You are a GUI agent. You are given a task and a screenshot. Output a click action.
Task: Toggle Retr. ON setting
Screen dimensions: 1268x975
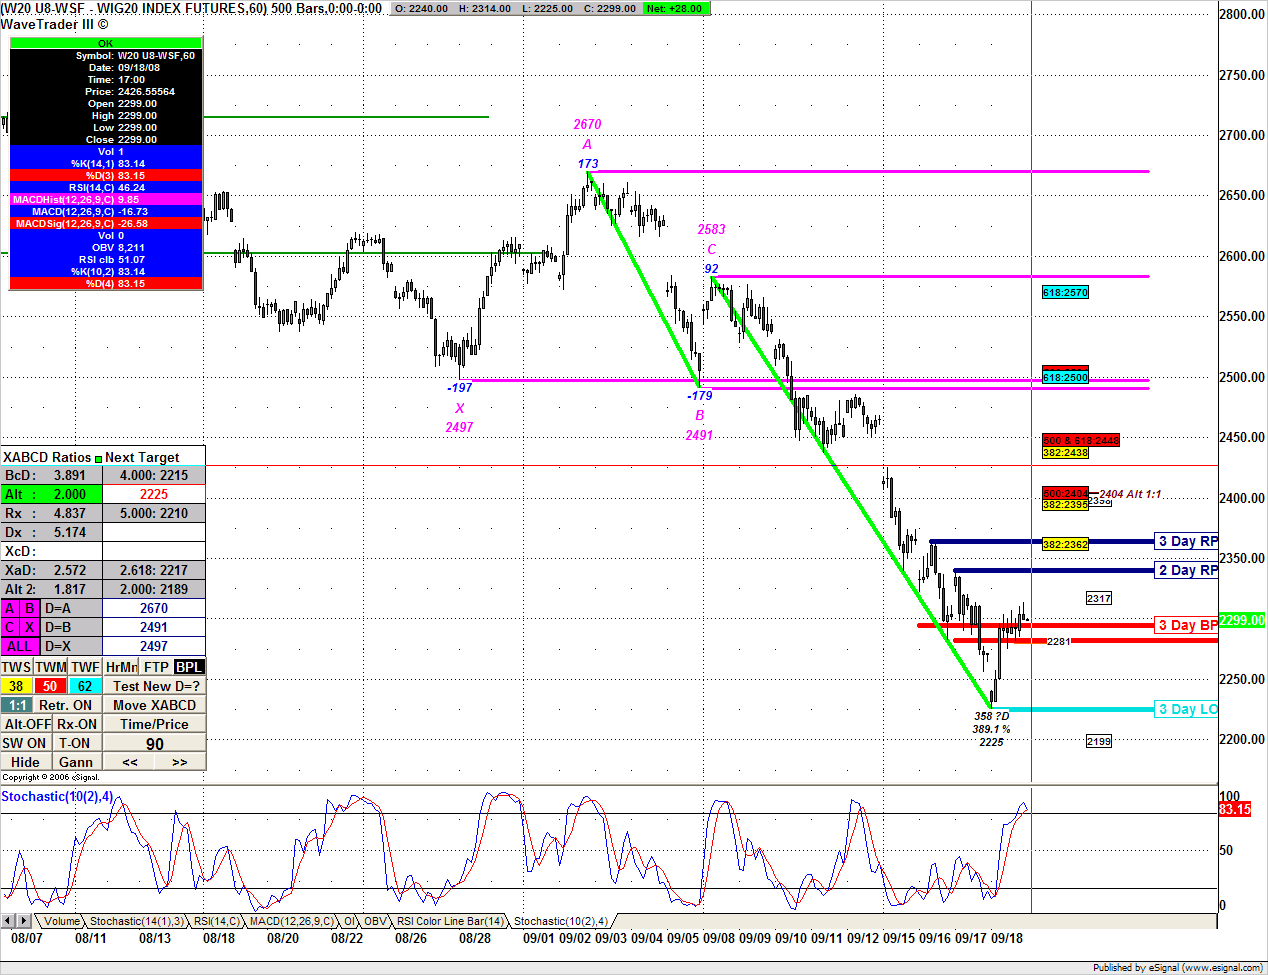(67, 705)
